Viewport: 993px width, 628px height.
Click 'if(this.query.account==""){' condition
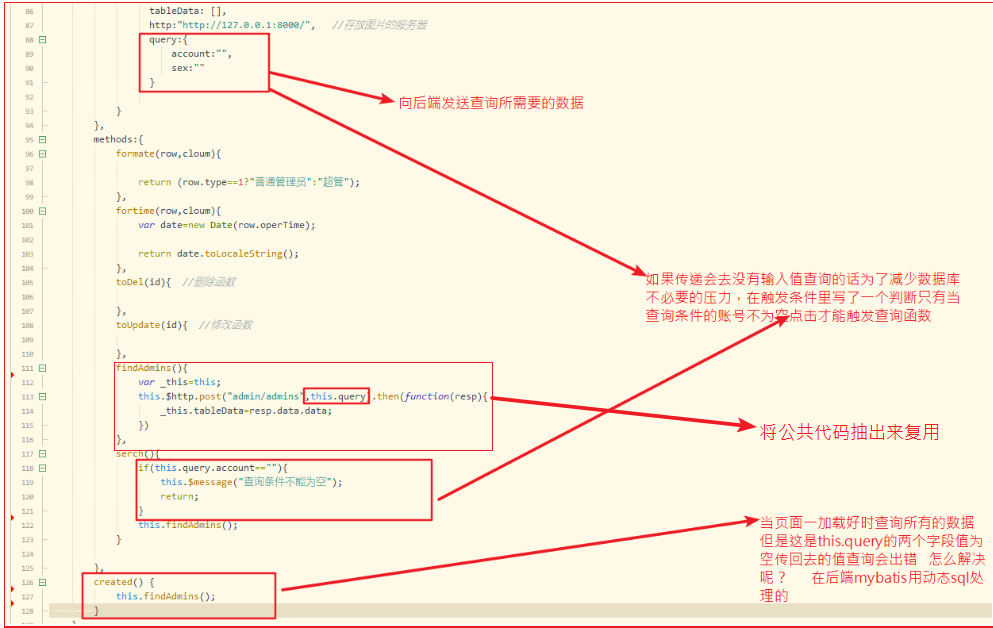tap(213, 468)
